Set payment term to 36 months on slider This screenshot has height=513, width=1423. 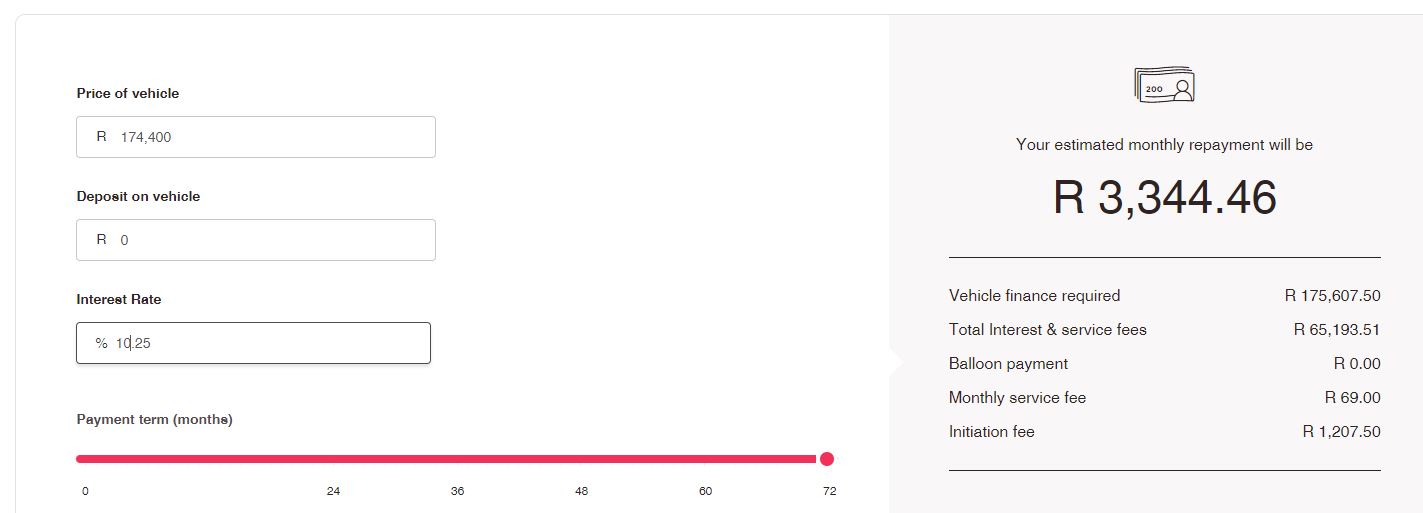pyautogui.click(x=457, y=459)
